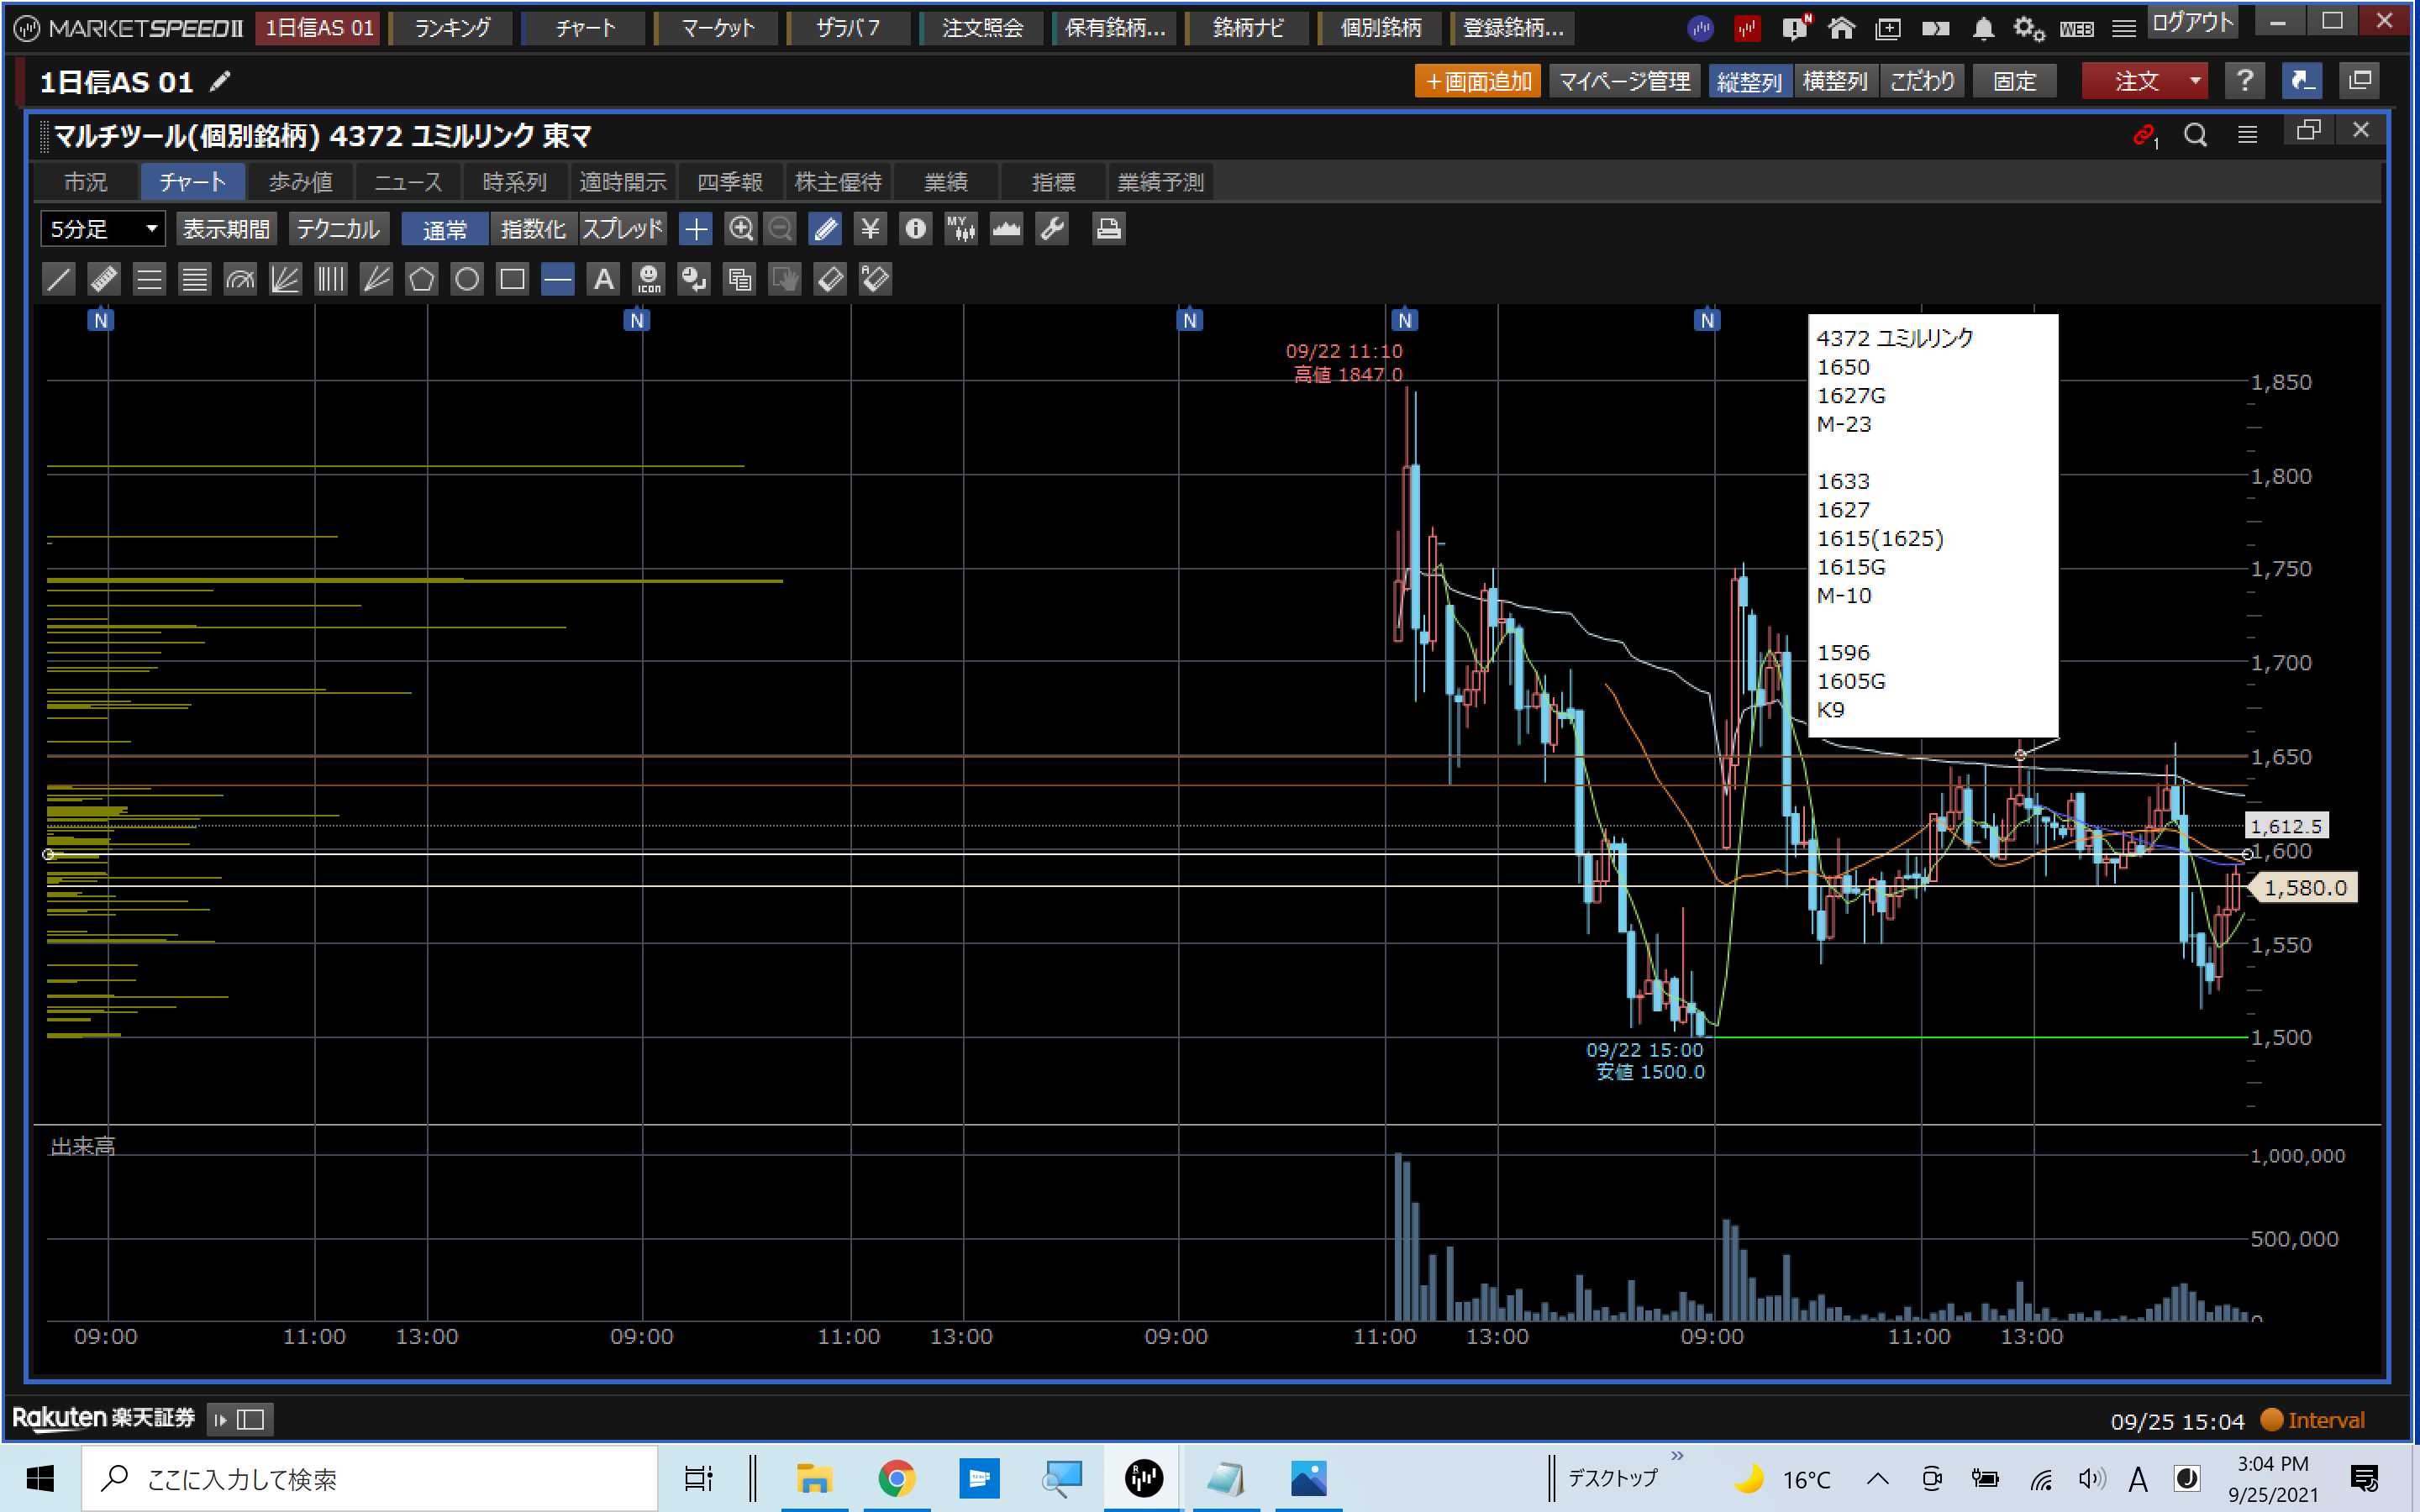2420x1512 pixels.
Task: Click the Windows taskbar search box
Action: tap(370, 1478)
